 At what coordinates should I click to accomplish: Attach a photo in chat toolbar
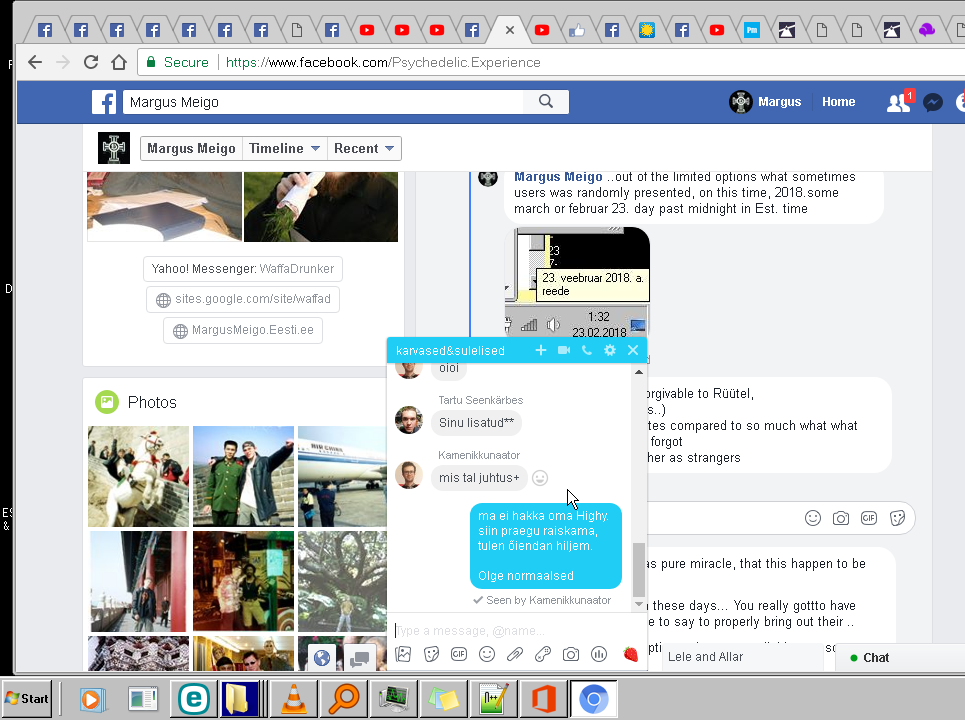pos(403,654)
